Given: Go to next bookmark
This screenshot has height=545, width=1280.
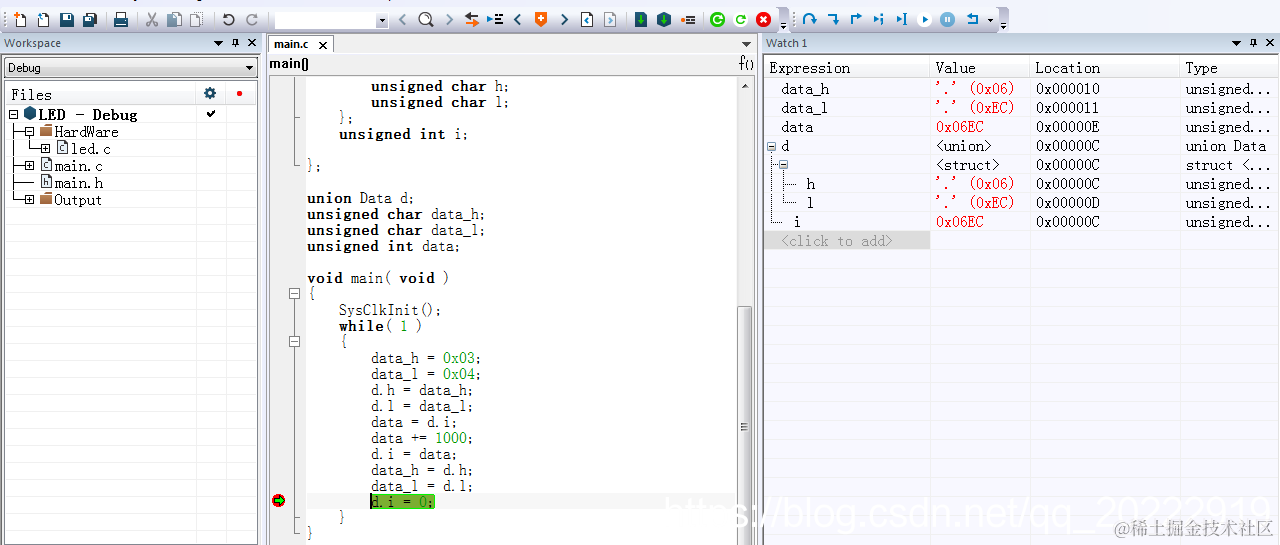Looking at the screenshot, I should pyautogui.click(x=564, y=20).
